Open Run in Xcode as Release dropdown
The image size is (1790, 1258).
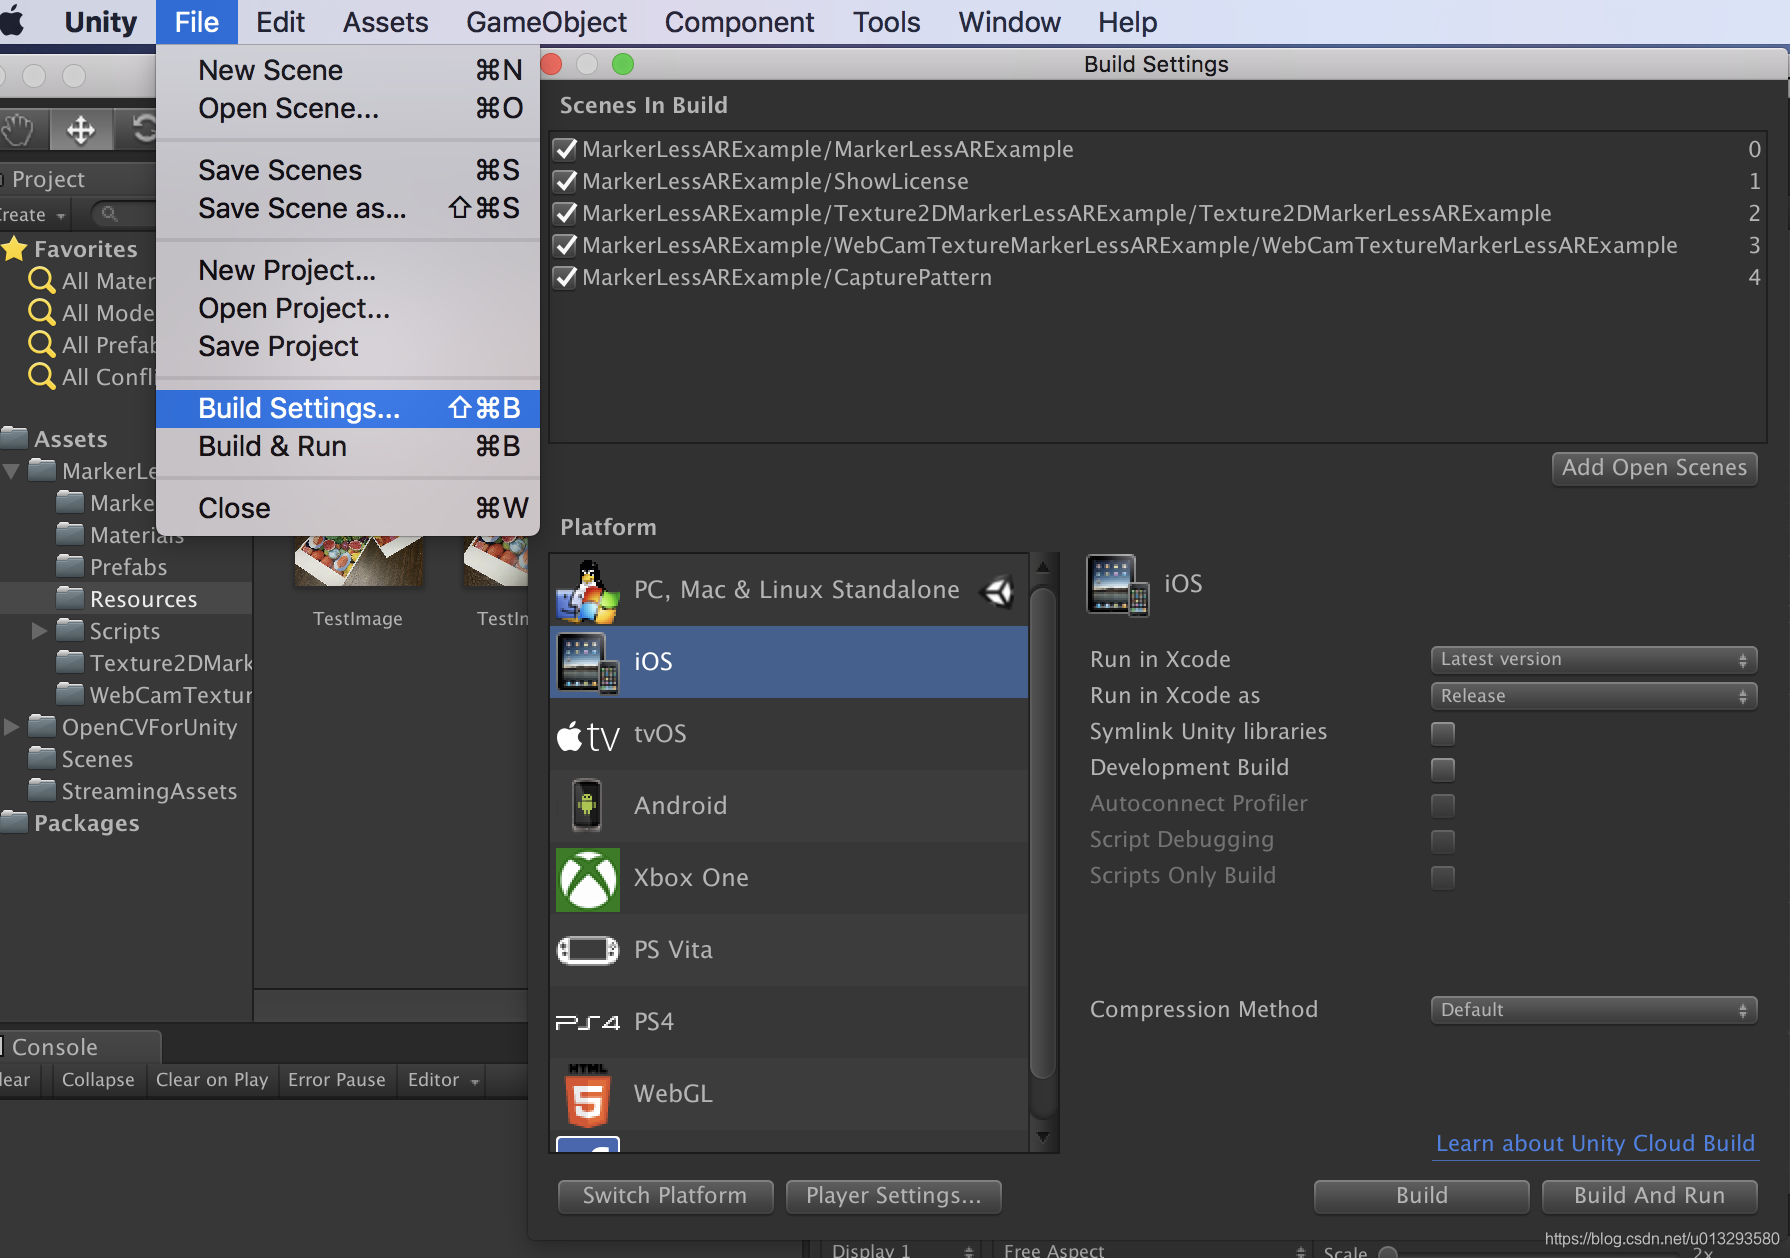(x=1594, y=696)
